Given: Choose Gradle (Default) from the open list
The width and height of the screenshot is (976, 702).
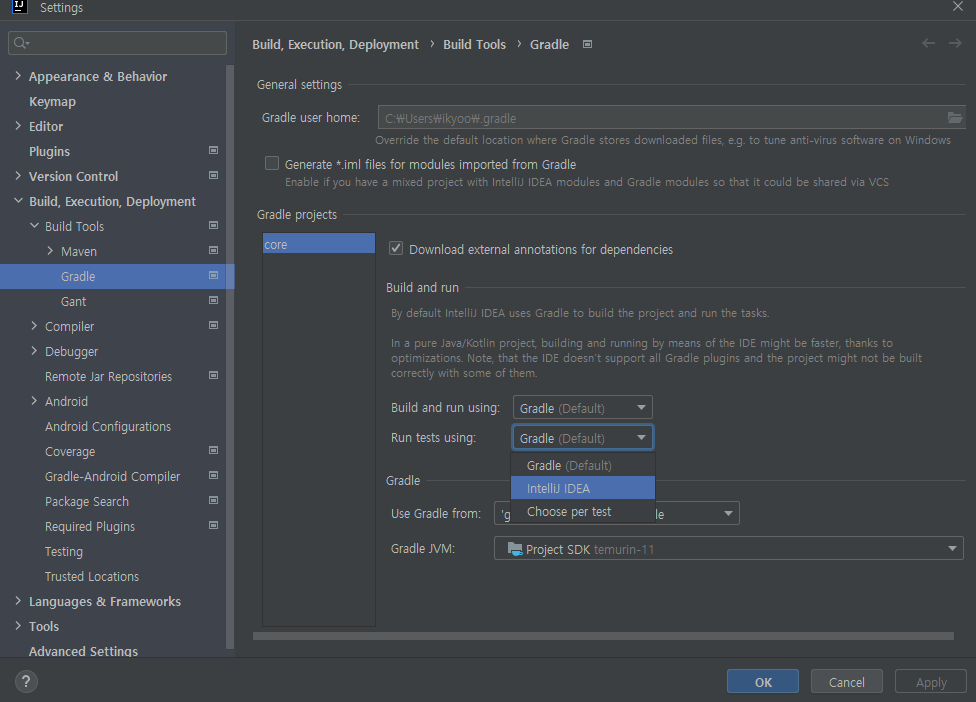Looking at the screenshot, I should coord(583,465).
